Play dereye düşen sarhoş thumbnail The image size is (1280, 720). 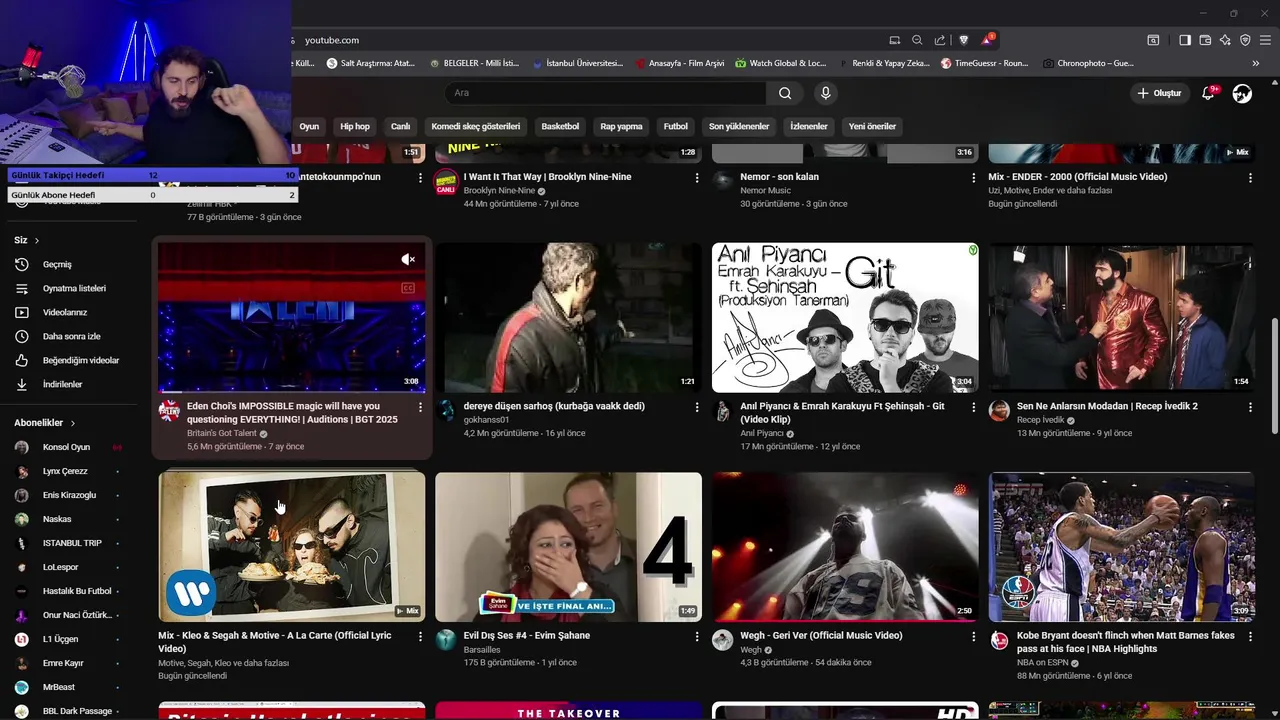(568, 317)
